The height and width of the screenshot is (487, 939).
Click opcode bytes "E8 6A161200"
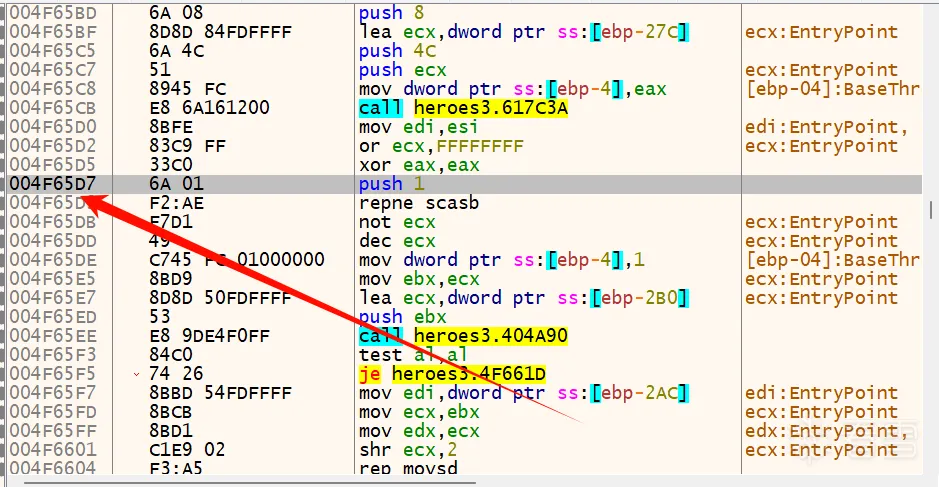point(209,108)
